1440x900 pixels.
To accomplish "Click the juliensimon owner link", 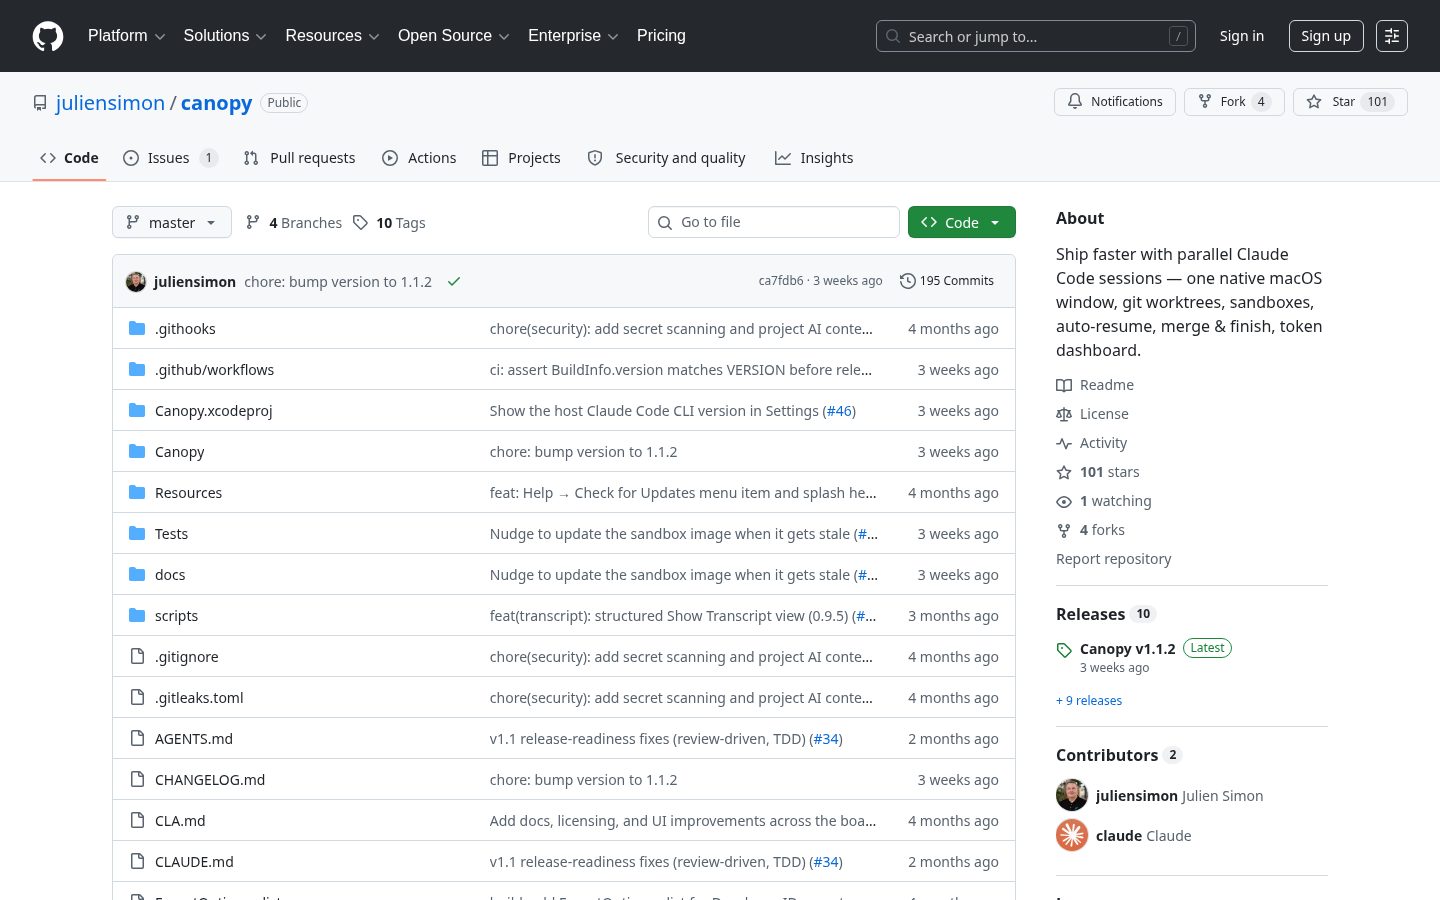I will pos(110,103).
